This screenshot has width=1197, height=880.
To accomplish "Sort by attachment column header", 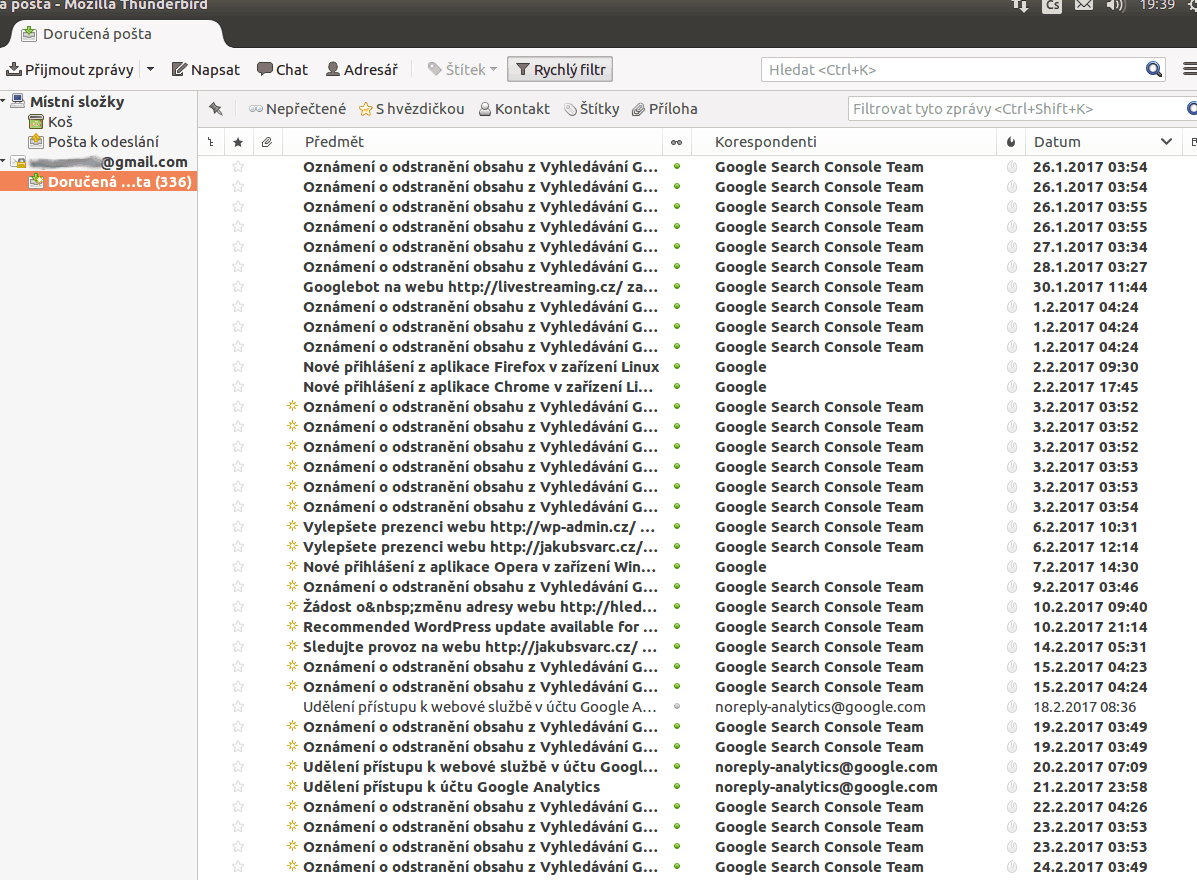I will pos(266,142).
